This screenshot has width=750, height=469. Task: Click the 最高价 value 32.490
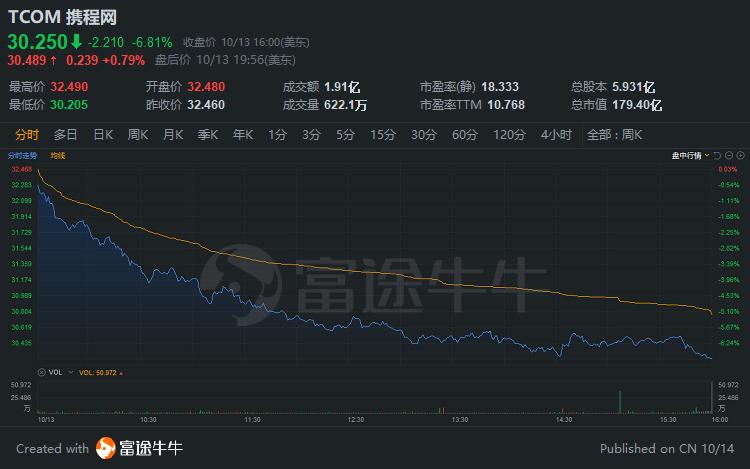(x=69, y=87)
